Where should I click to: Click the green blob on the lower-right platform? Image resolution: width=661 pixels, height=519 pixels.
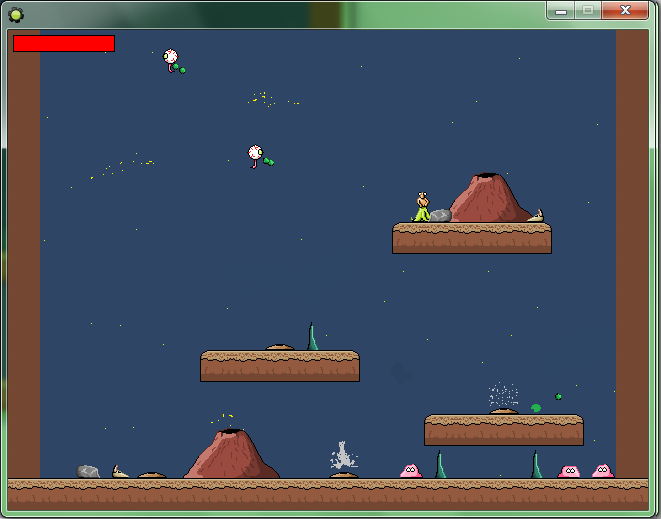[x=536, y=408]
